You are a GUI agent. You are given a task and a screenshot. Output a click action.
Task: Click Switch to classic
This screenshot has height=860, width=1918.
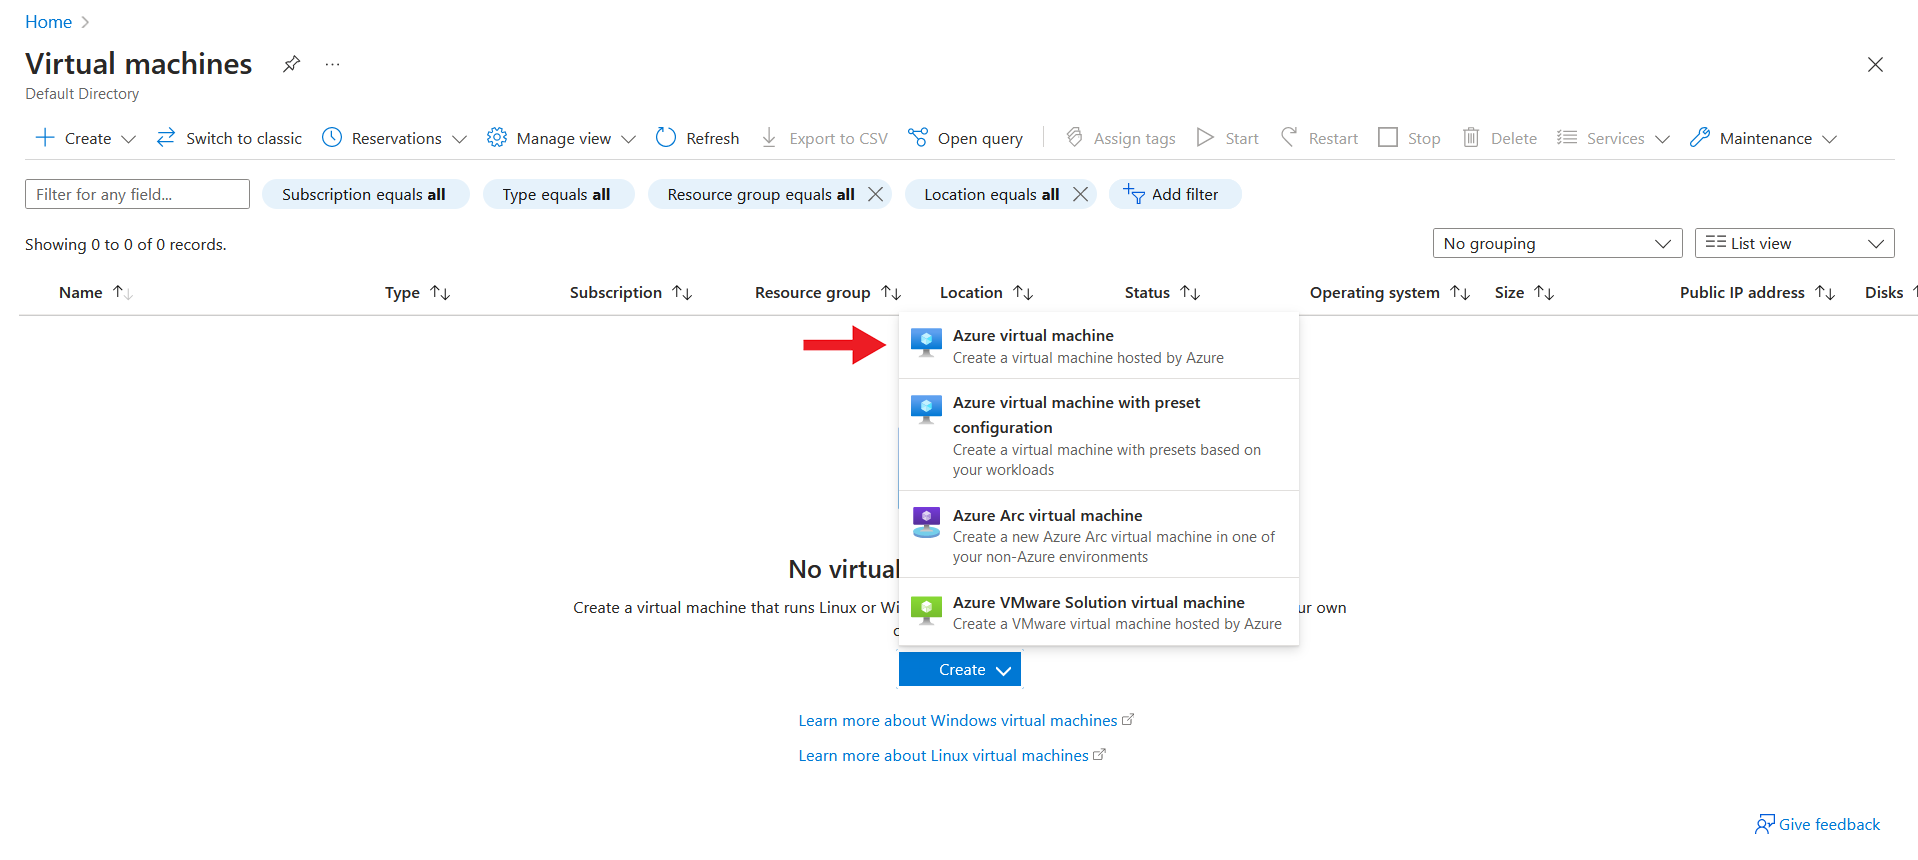tap(229, 138)
